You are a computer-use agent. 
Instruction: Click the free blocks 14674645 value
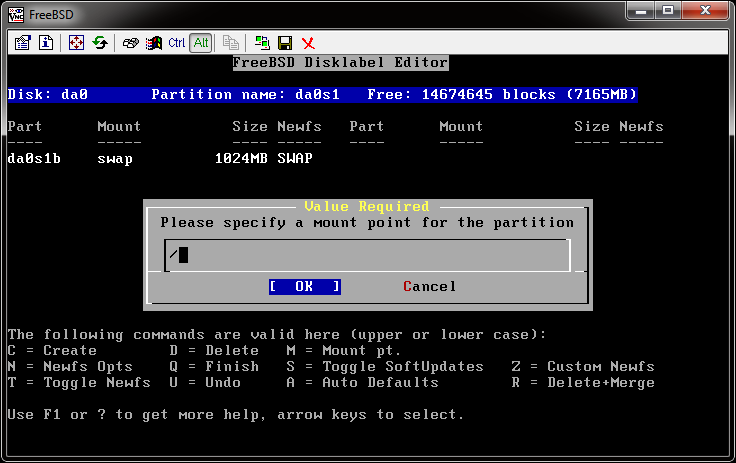click(x=457, y=94)
